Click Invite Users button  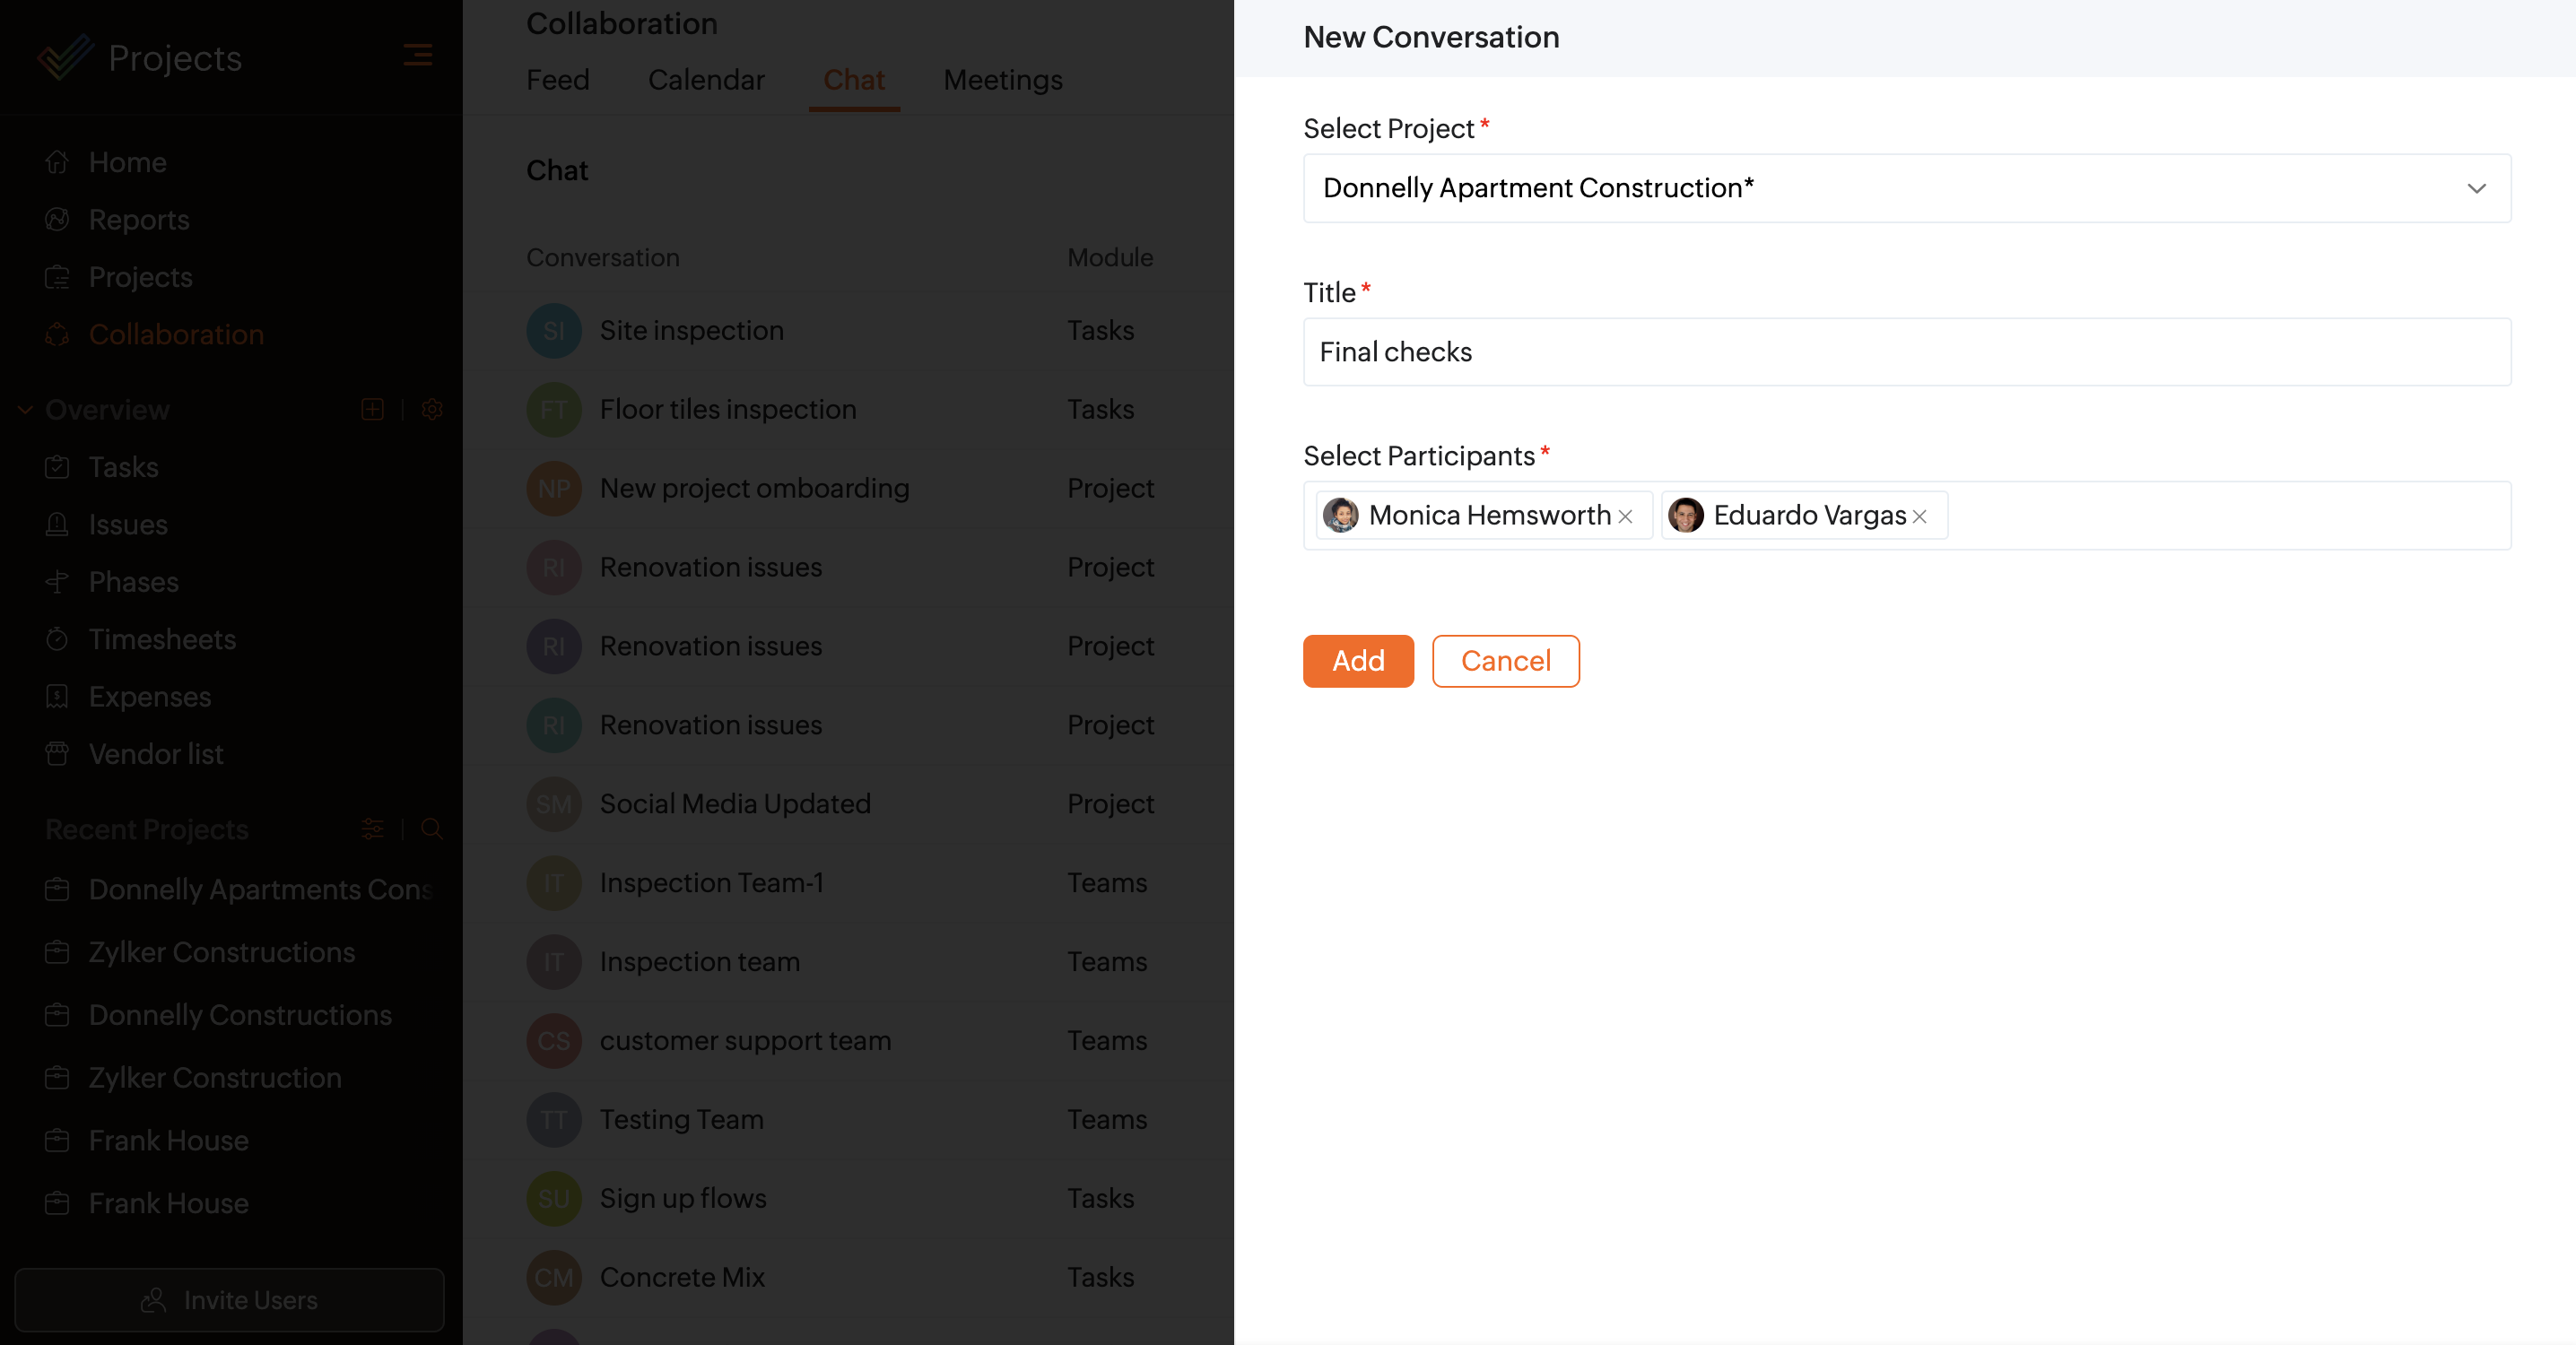(x=229, y=1299)
